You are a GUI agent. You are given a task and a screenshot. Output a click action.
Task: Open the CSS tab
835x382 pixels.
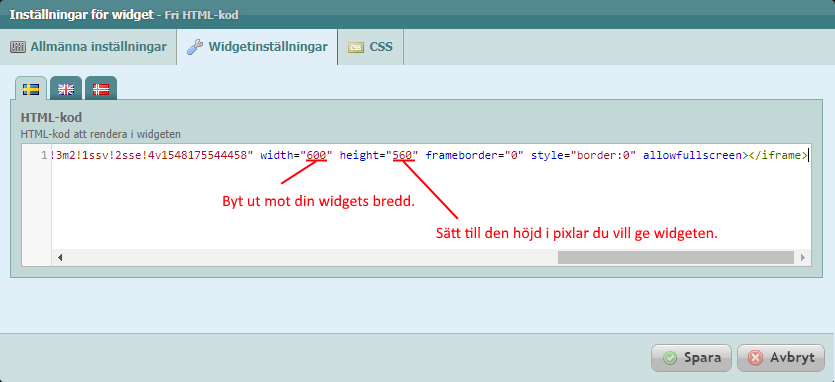[371, 46]
